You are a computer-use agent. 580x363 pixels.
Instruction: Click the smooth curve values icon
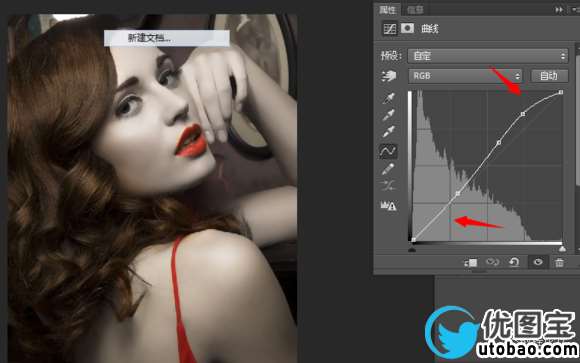[388, 185]
